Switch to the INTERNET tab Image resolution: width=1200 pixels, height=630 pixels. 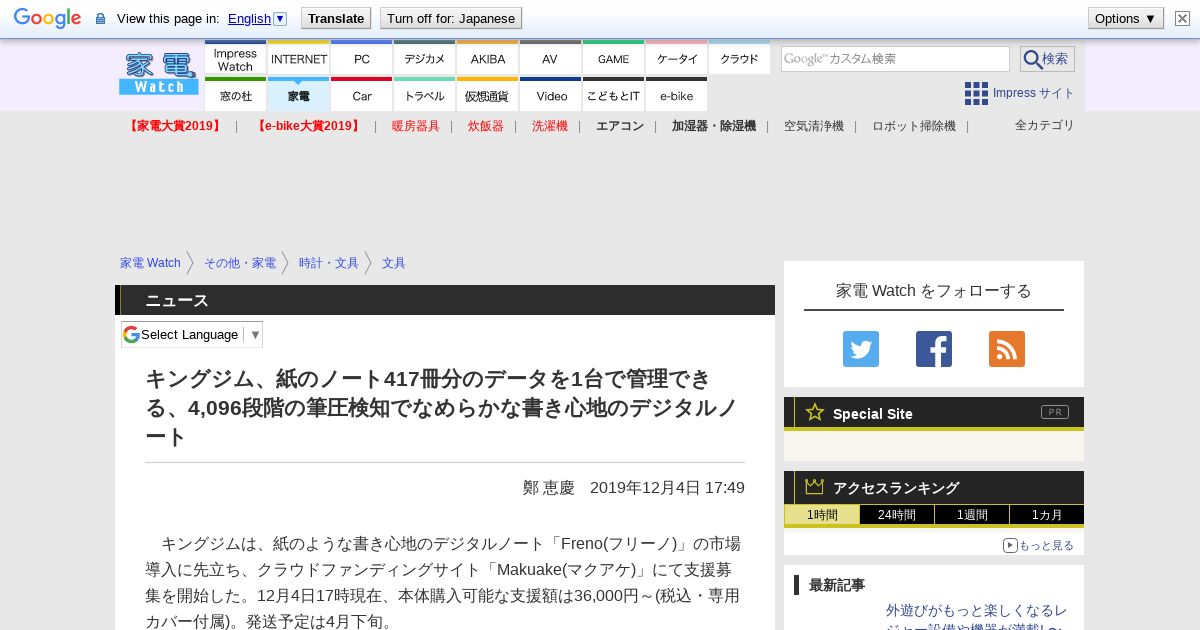[x=299, y=58]
